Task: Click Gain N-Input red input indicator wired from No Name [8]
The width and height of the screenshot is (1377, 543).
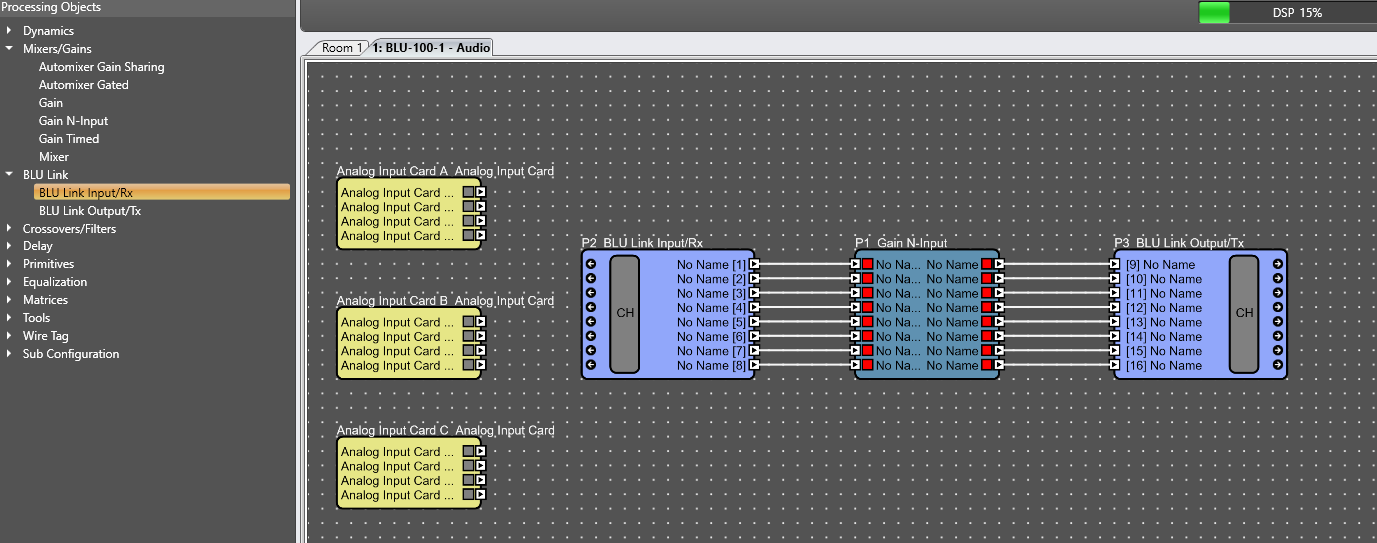Action: [x=868, y=366]
